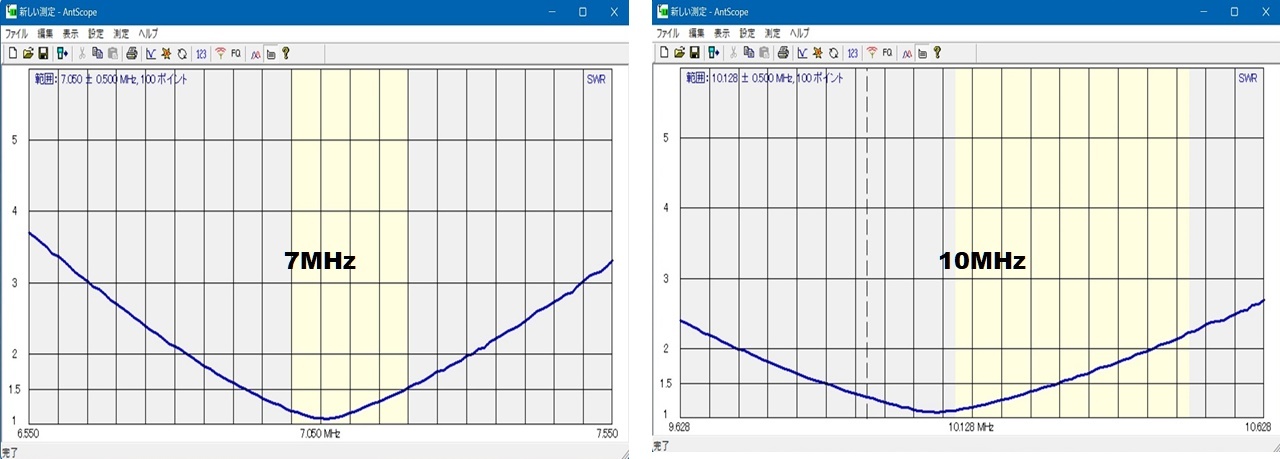Start a single scan with the graph icon in the 7MHz window
Viewport: 1280px width, 459px height.
pos(151,53)
